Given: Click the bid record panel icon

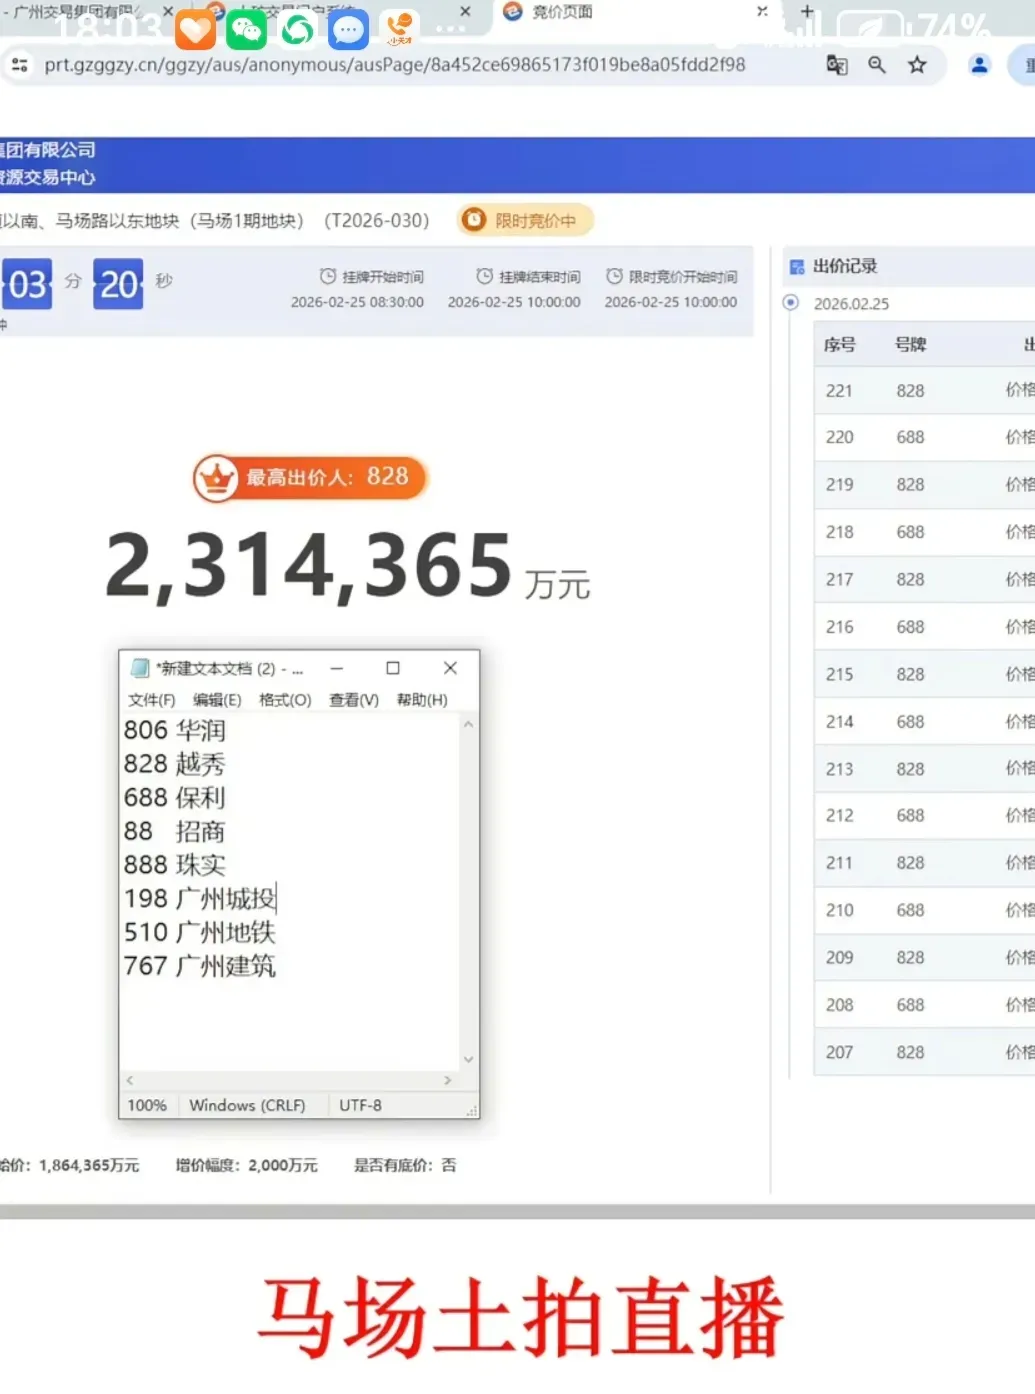Looking at the screenshot, I should (797, 267).
